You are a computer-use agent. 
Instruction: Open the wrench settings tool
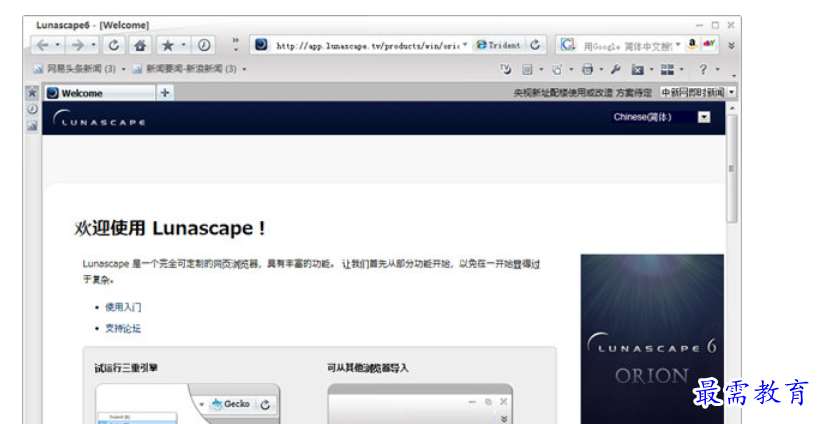click(x=615, y=69)
